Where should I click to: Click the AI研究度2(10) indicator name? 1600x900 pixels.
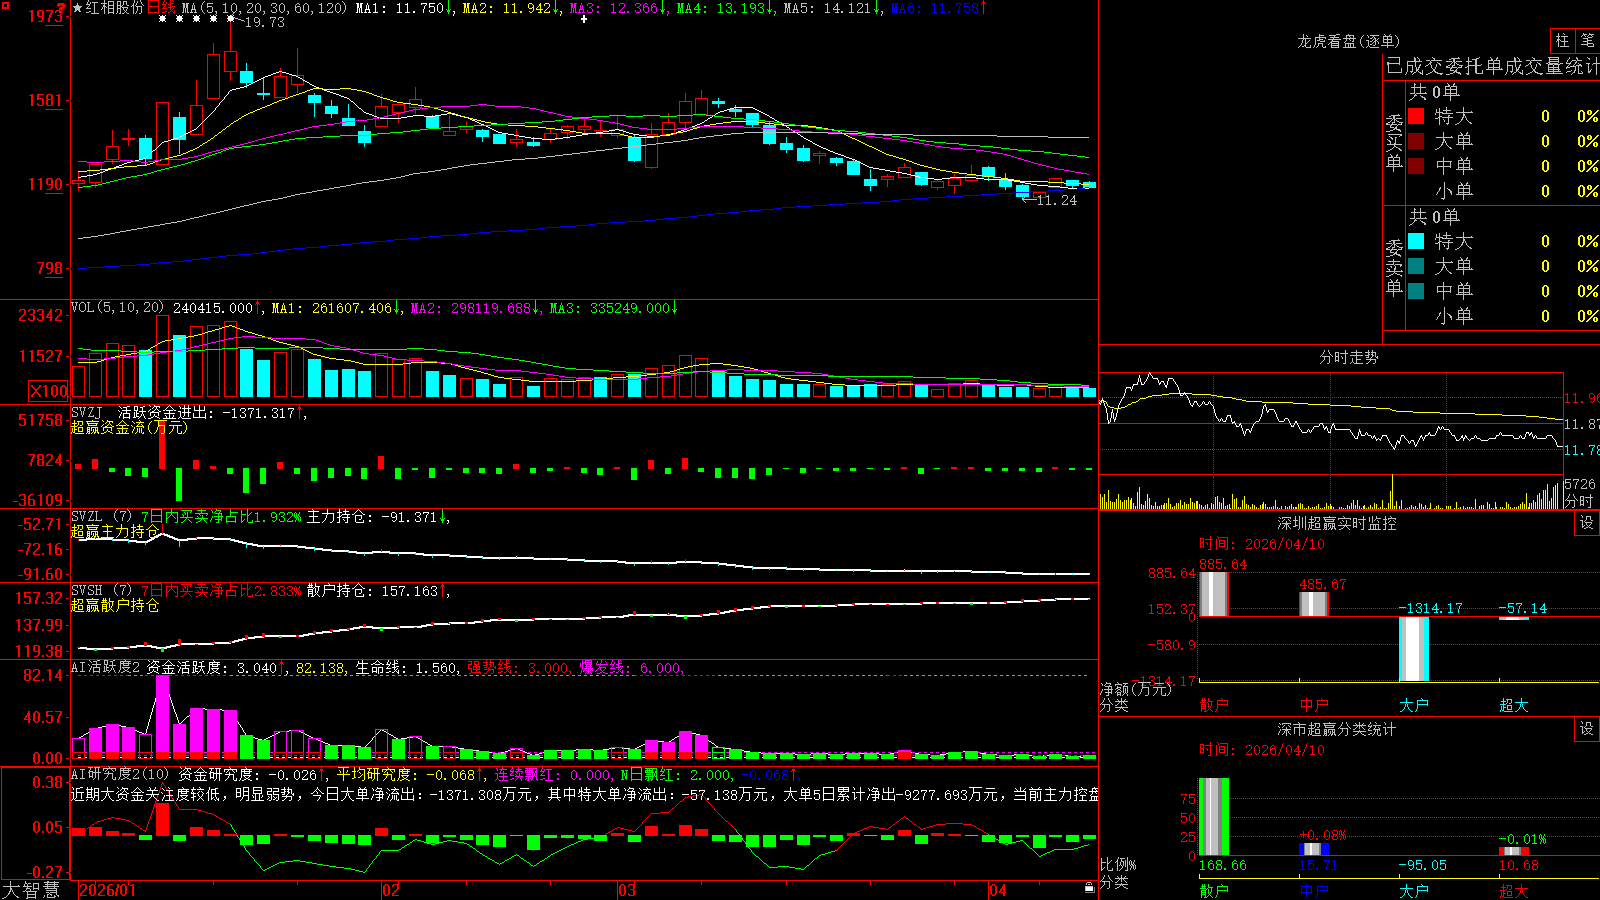point(121,774)
